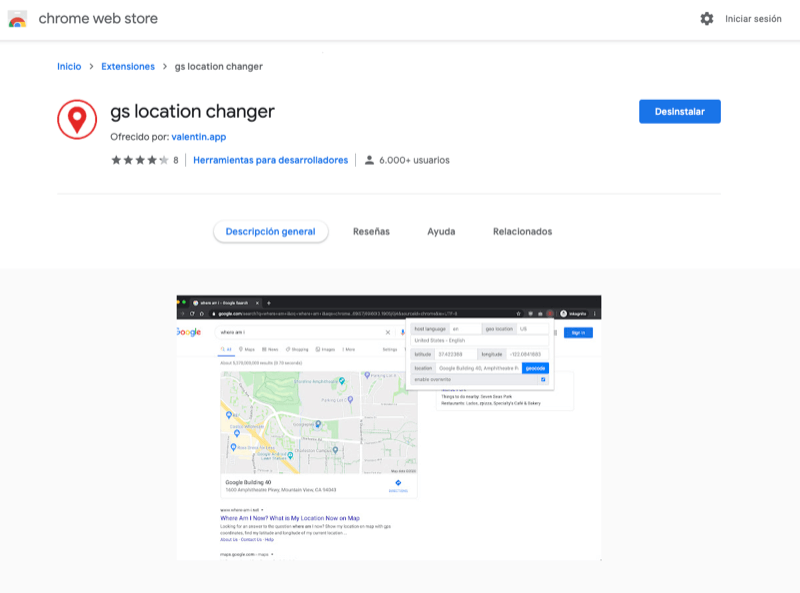Click the 'gs location changer' heading
This screenshot has height=593, width=800.
(x=192, y=112)
